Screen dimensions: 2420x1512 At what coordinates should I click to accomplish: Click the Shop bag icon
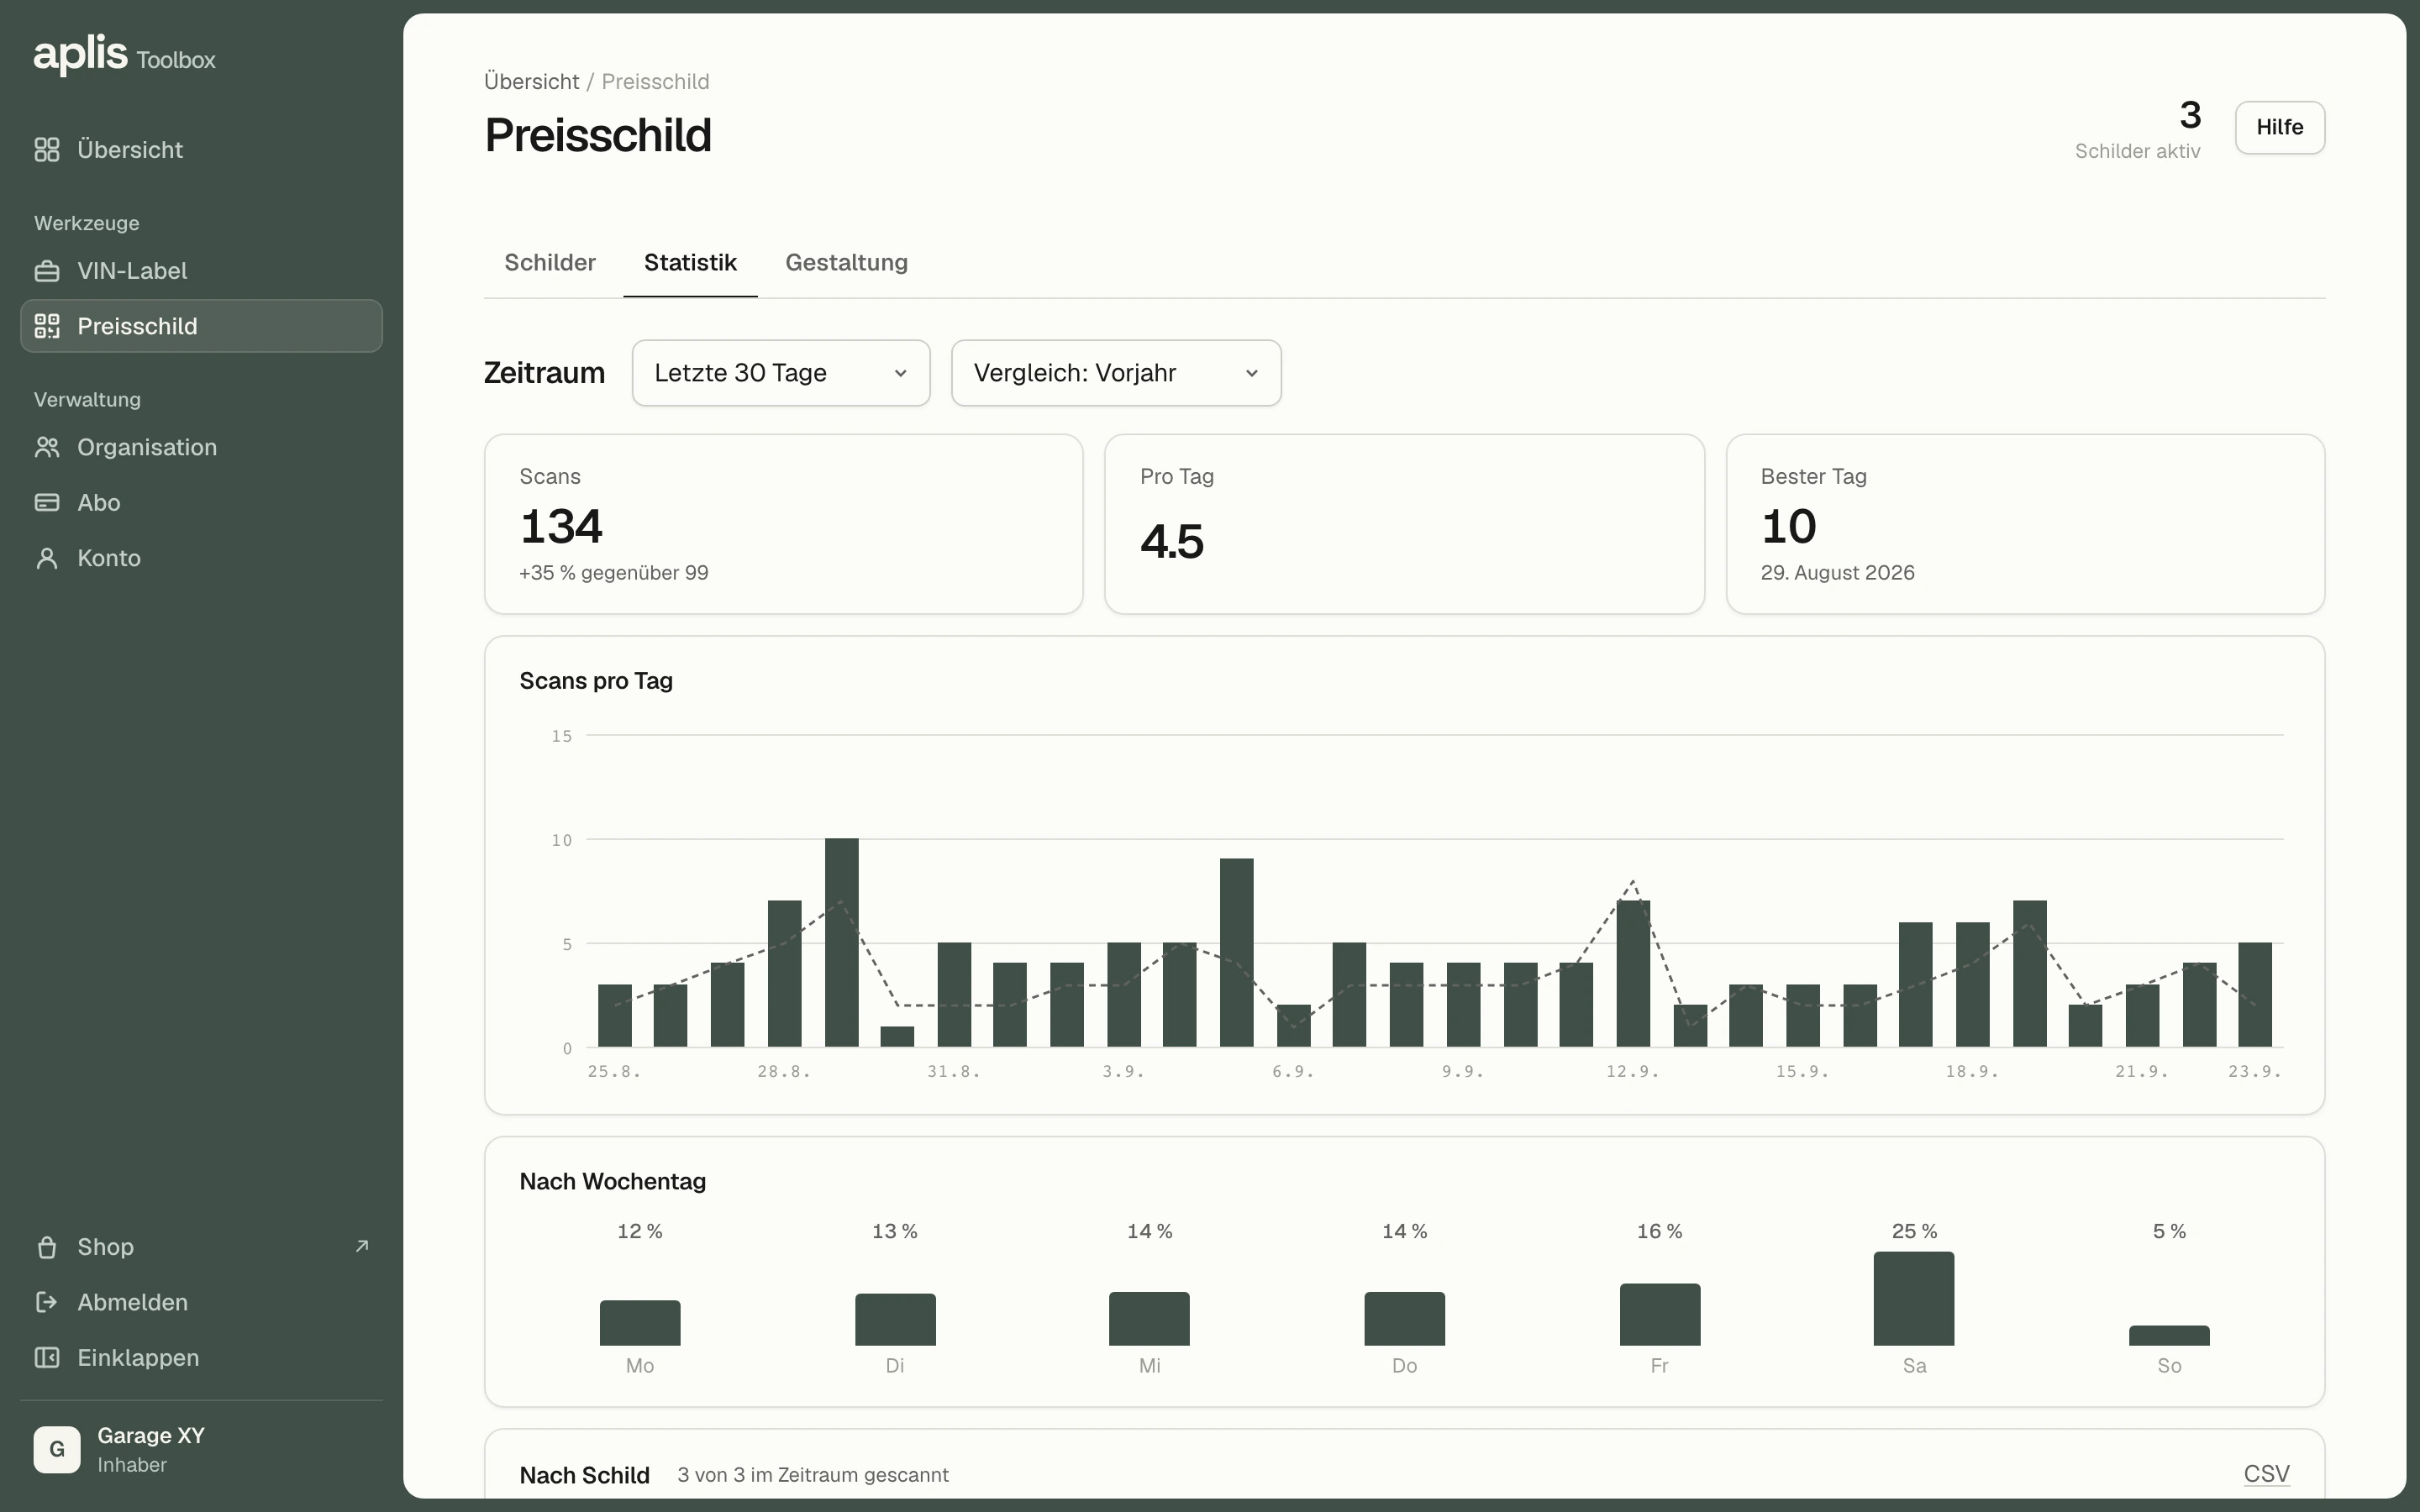[x=47, y=1247]
